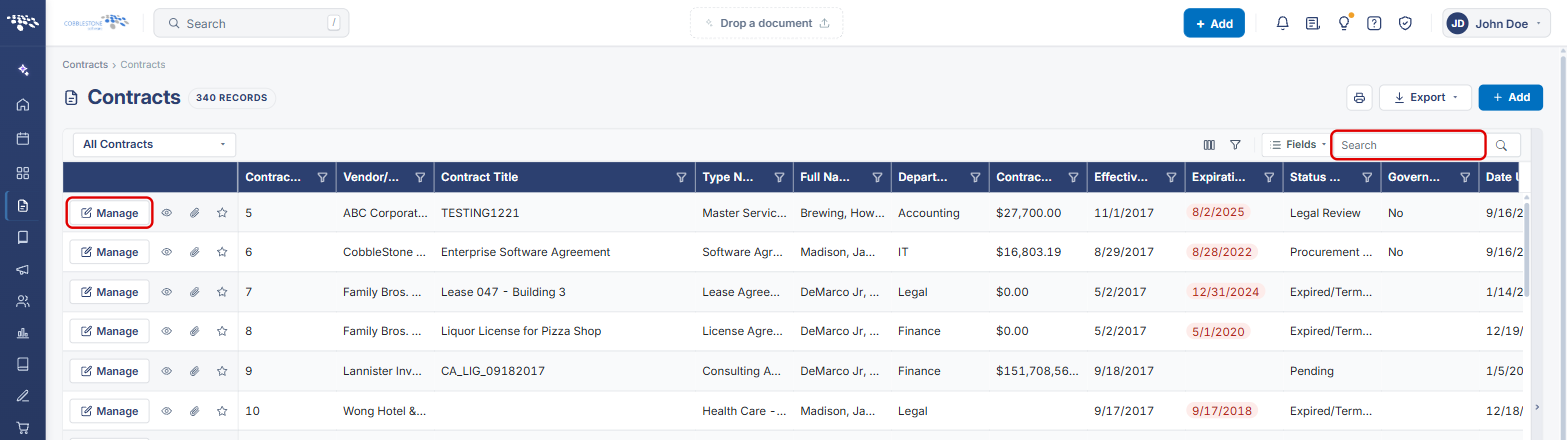
Task: Preview contract 6 with eye icon
Action: click(167, 252)
